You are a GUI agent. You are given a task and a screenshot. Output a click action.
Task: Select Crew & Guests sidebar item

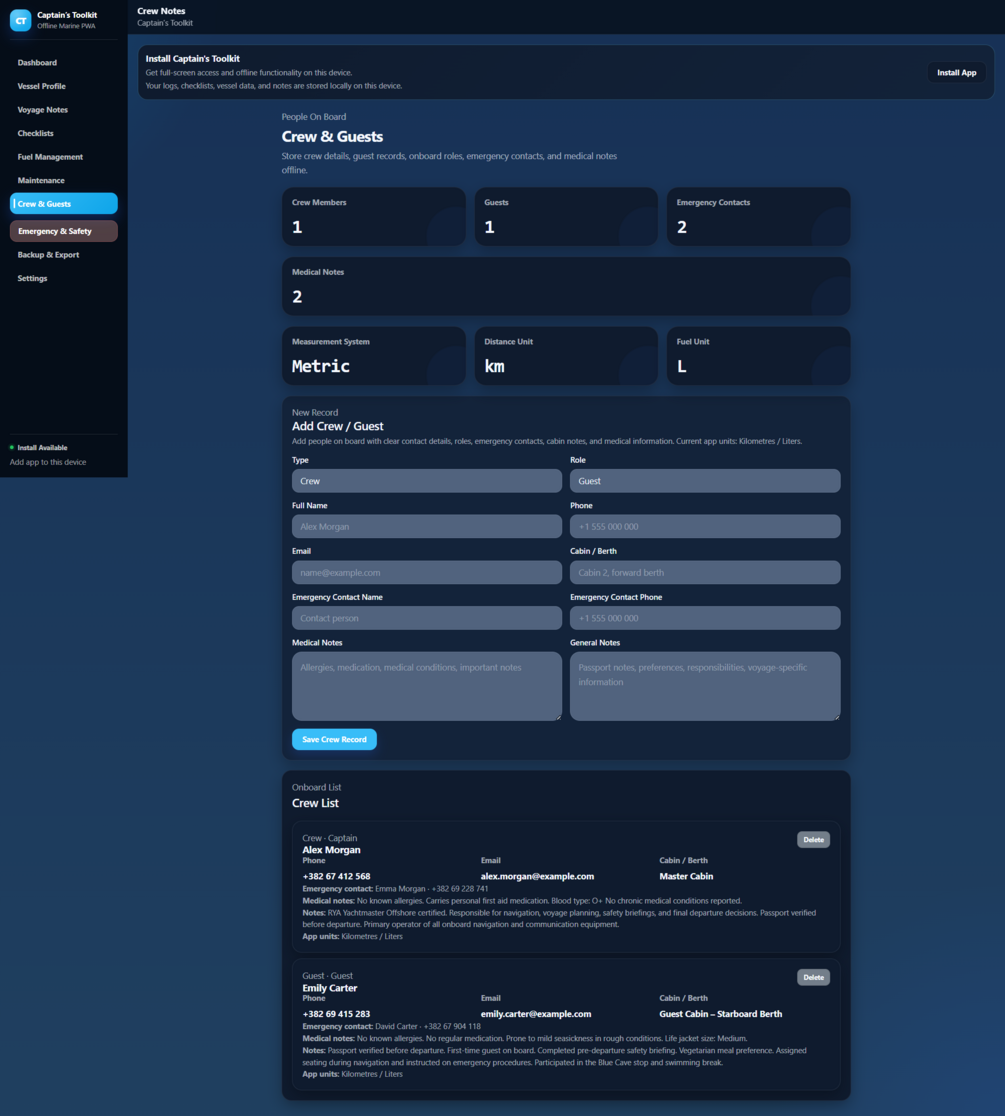[63, 204]
